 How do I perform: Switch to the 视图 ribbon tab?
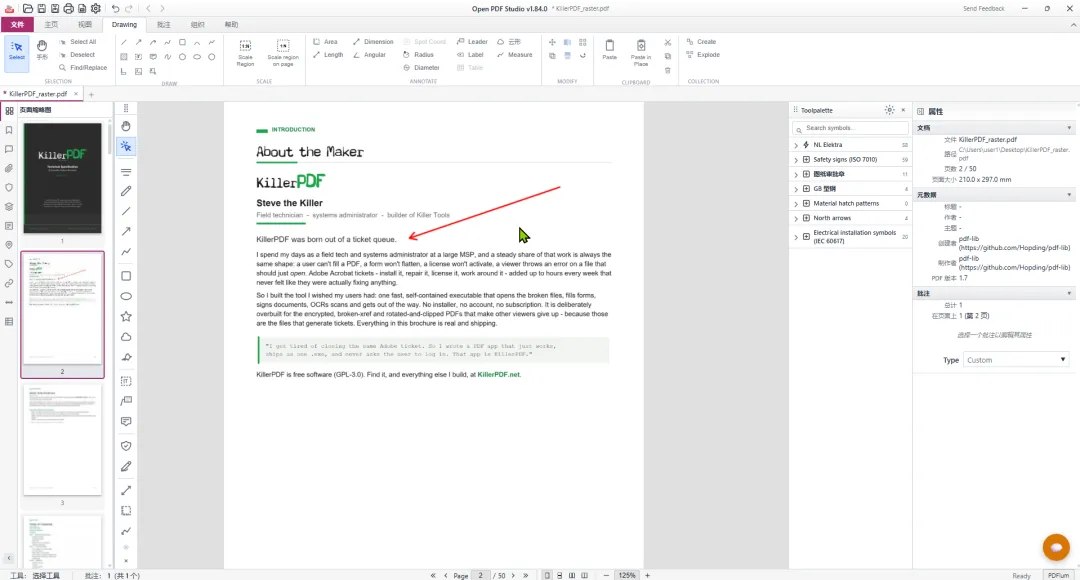tap(85, 25)
